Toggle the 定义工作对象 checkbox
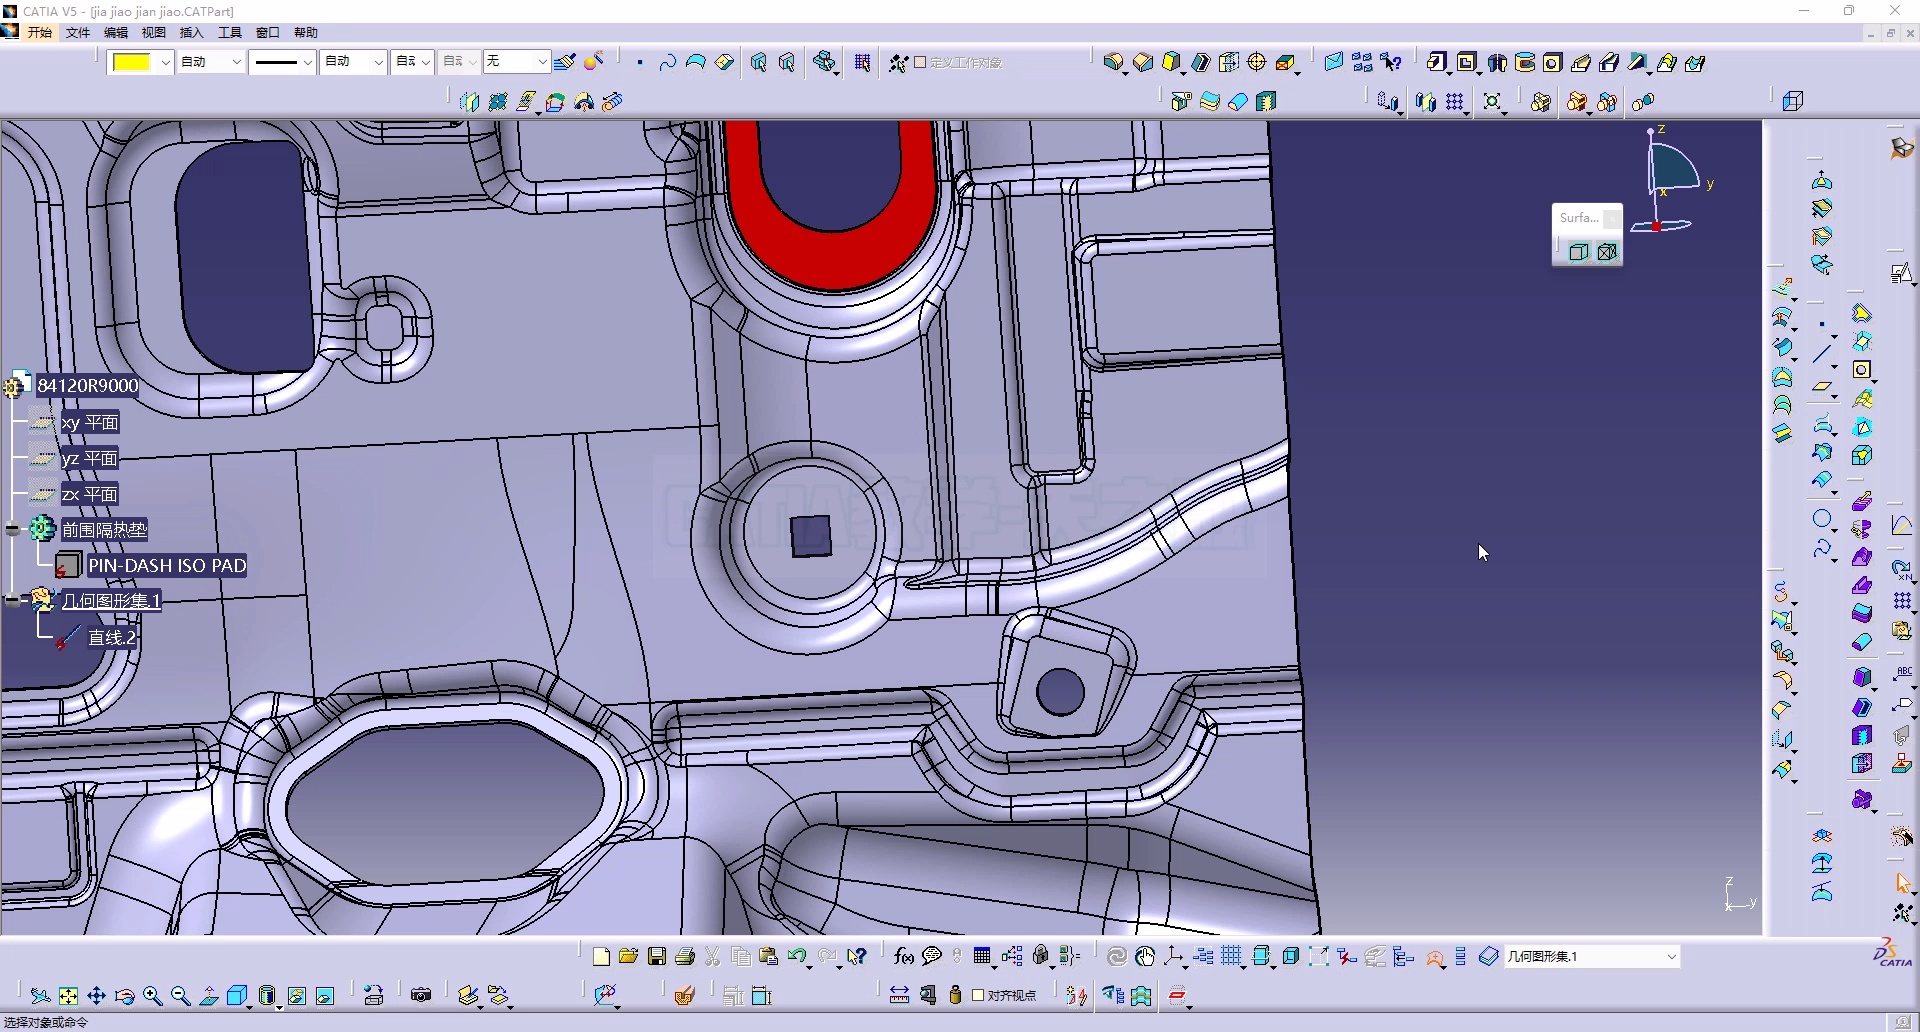Image resolution: width=1920 pixels, height=1032 pixels. point(920,62)
